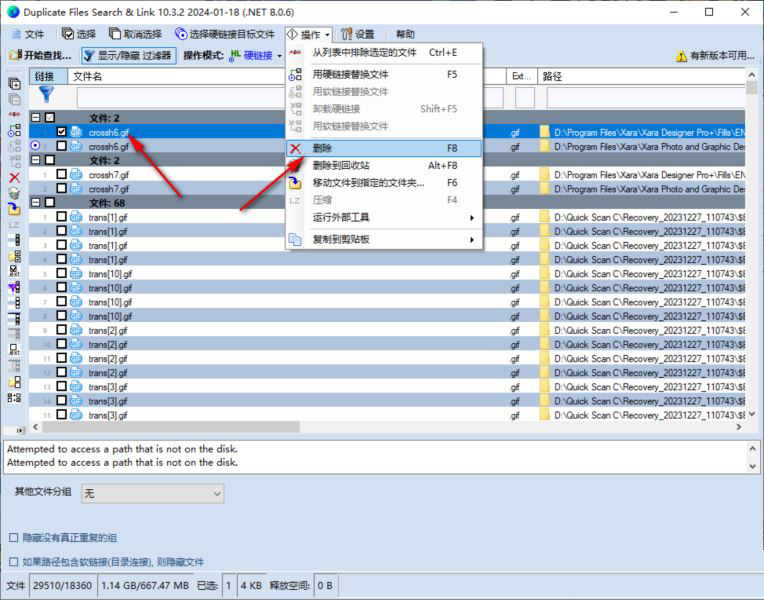Check the 文件: 68 group checkbox
The image size is (764, 600).
pyautogui.click(x=50, y=202)
